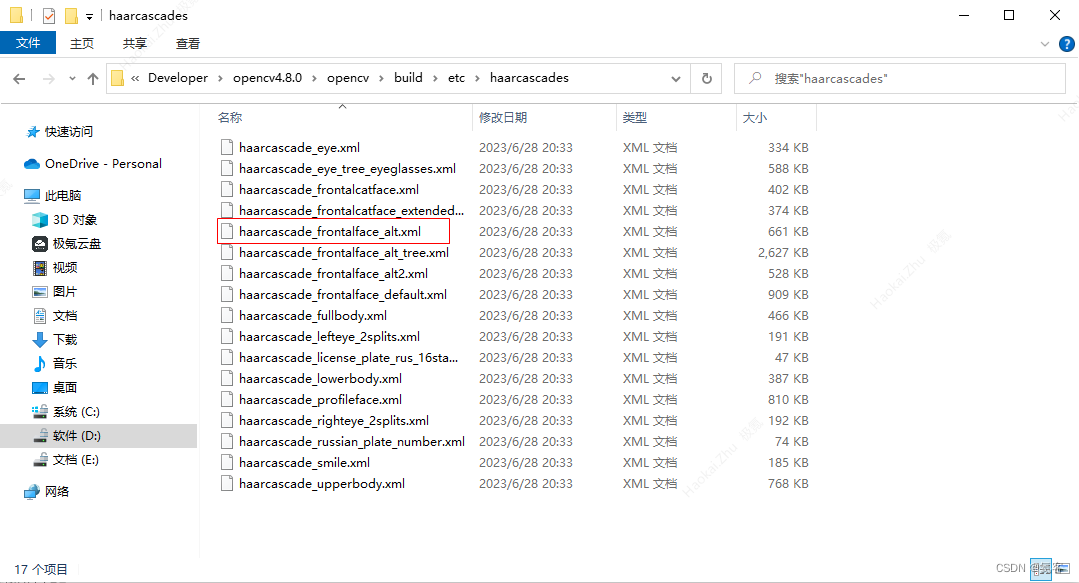Navigate to the build folder via breadcrumb
Viewport: 1079px width, 583px height.
(407, 77)
